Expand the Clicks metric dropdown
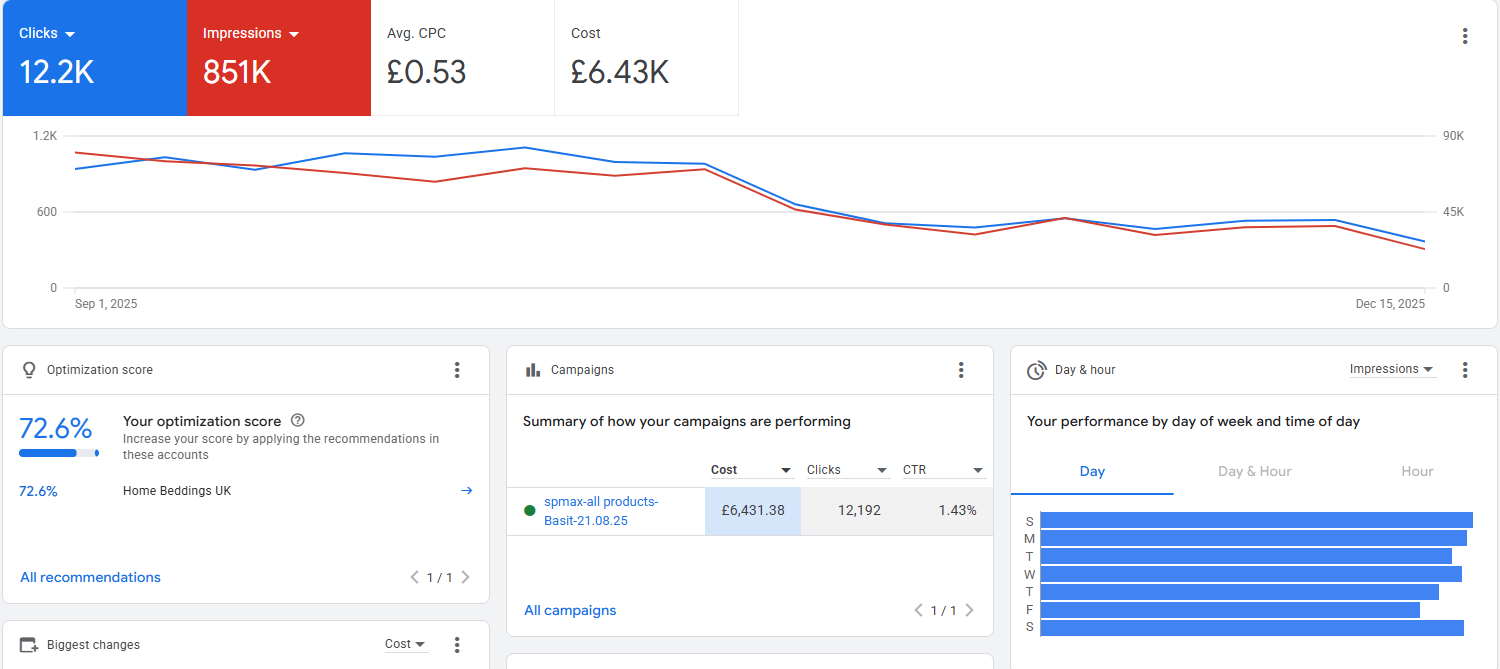 [x=70, y=34]
